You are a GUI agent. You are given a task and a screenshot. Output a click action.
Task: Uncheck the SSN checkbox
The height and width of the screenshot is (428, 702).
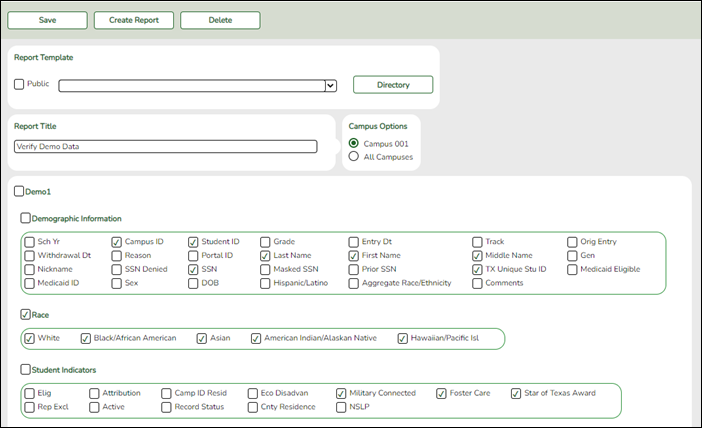tap(193, 270)
